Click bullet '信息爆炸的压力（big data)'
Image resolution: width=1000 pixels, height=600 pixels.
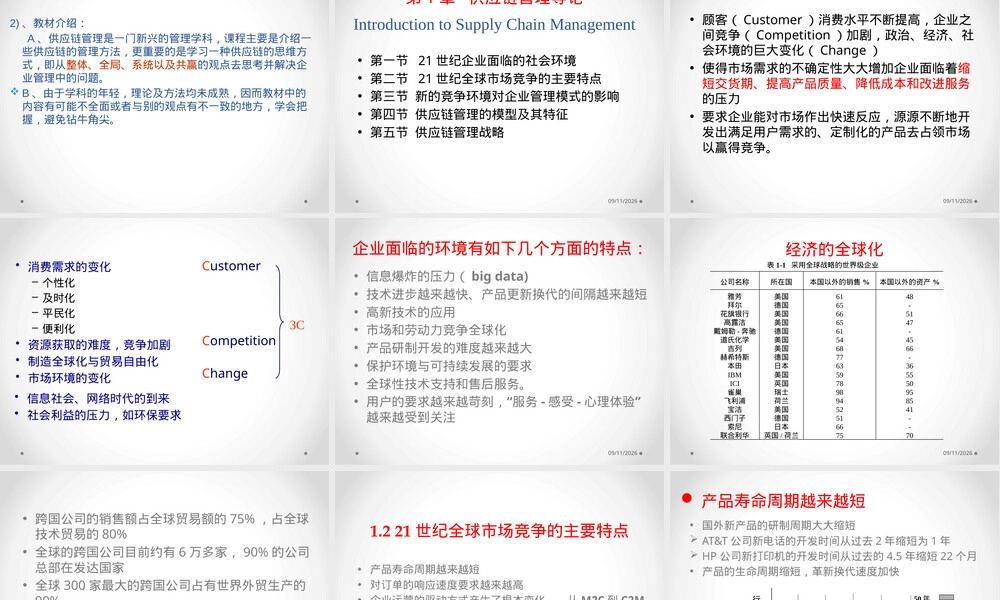[447, 276]
